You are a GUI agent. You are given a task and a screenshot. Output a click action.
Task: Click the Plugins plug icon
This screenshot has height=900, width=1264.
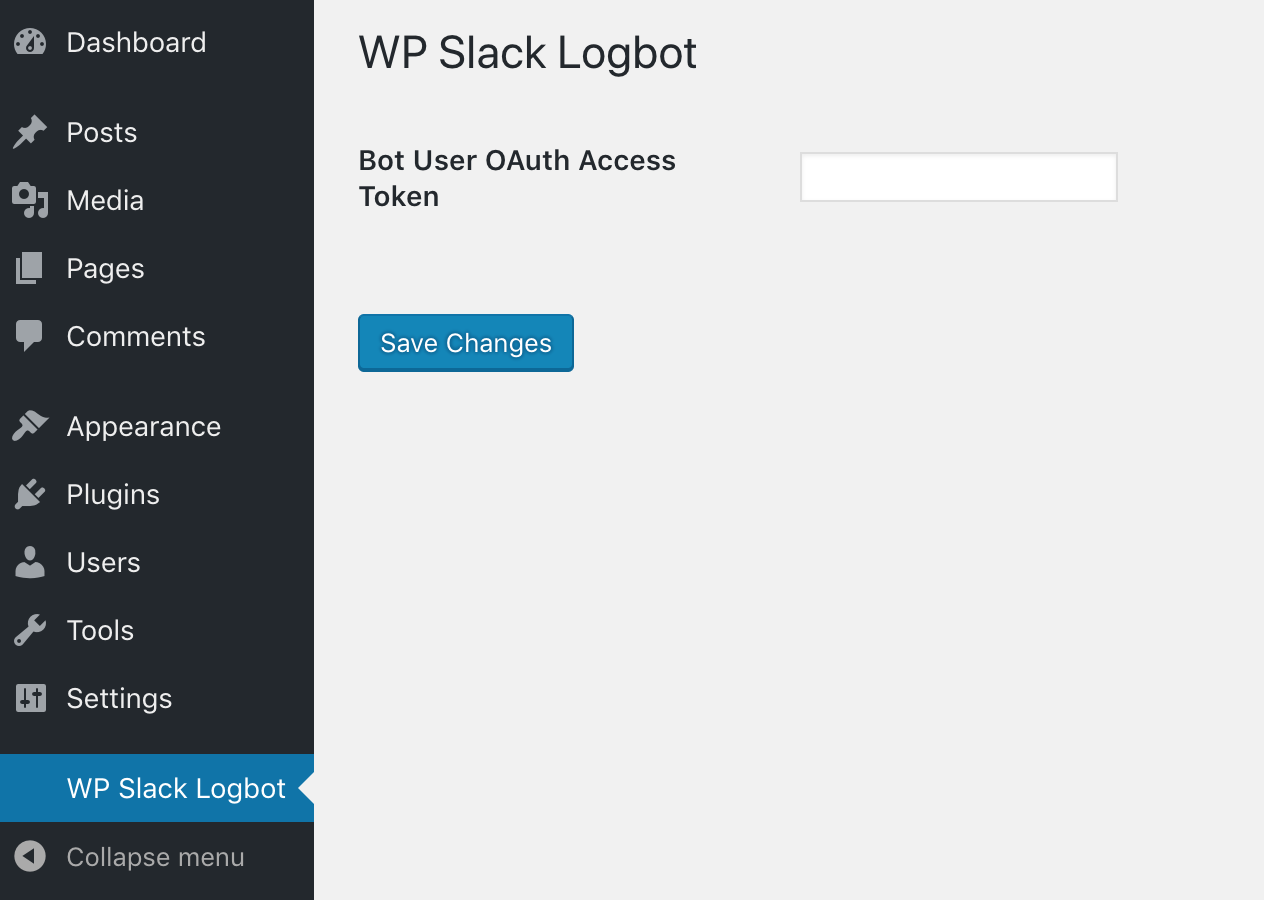coord(30,494)
